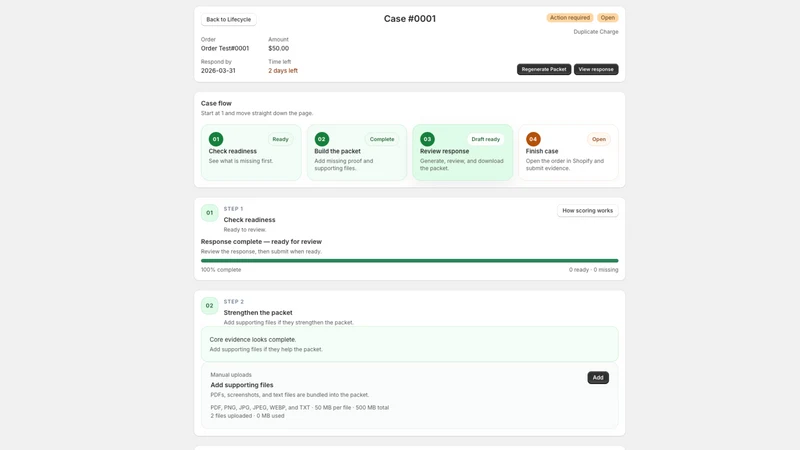Click the 01 circle in case flow

point(216,139)
